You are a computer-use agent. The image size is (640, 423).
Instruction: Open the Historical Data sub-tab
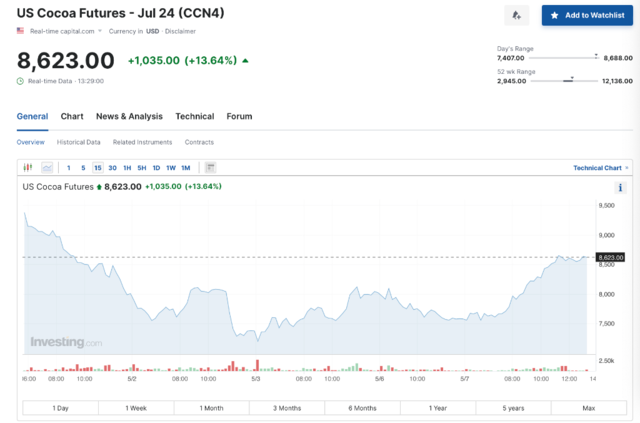[x=79, y=142]
